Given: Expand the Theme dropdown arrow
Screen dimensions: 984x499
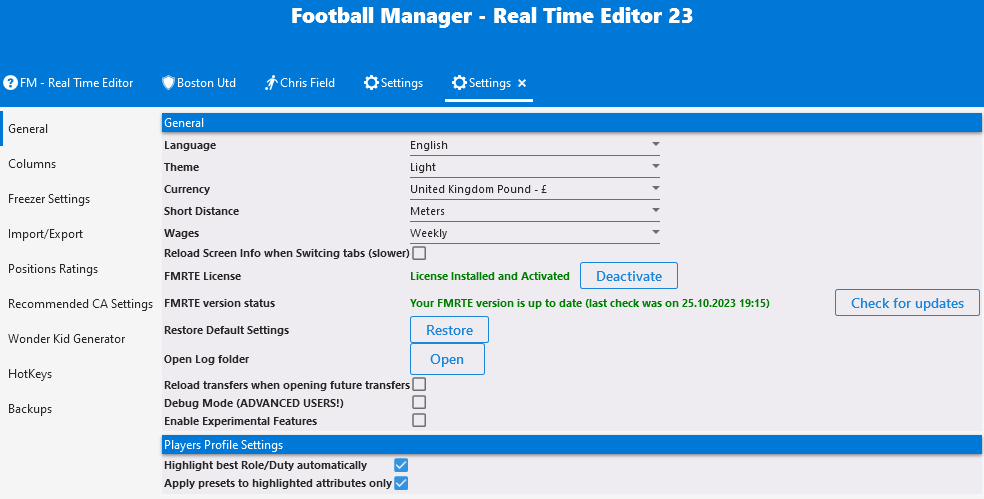Looking at the screenshot, I should click(655, 166).
